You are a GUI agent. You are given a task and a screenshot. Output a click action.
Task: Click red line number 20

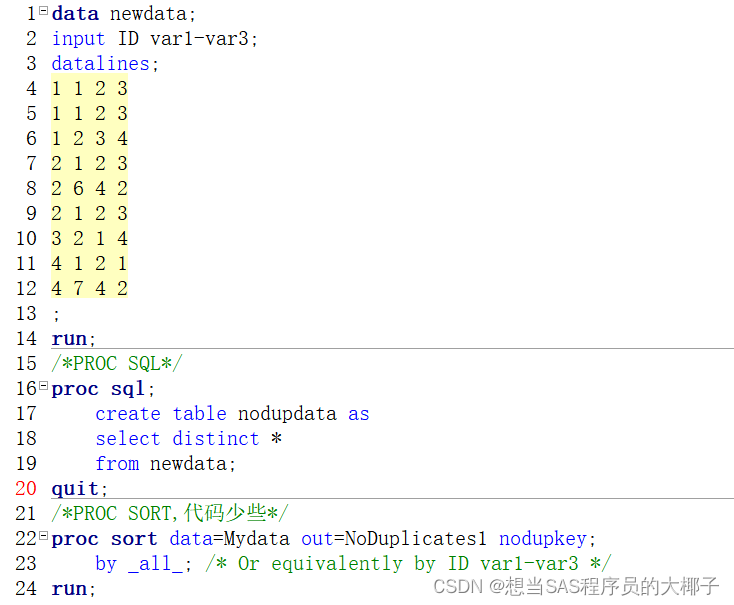pos(26,489)
